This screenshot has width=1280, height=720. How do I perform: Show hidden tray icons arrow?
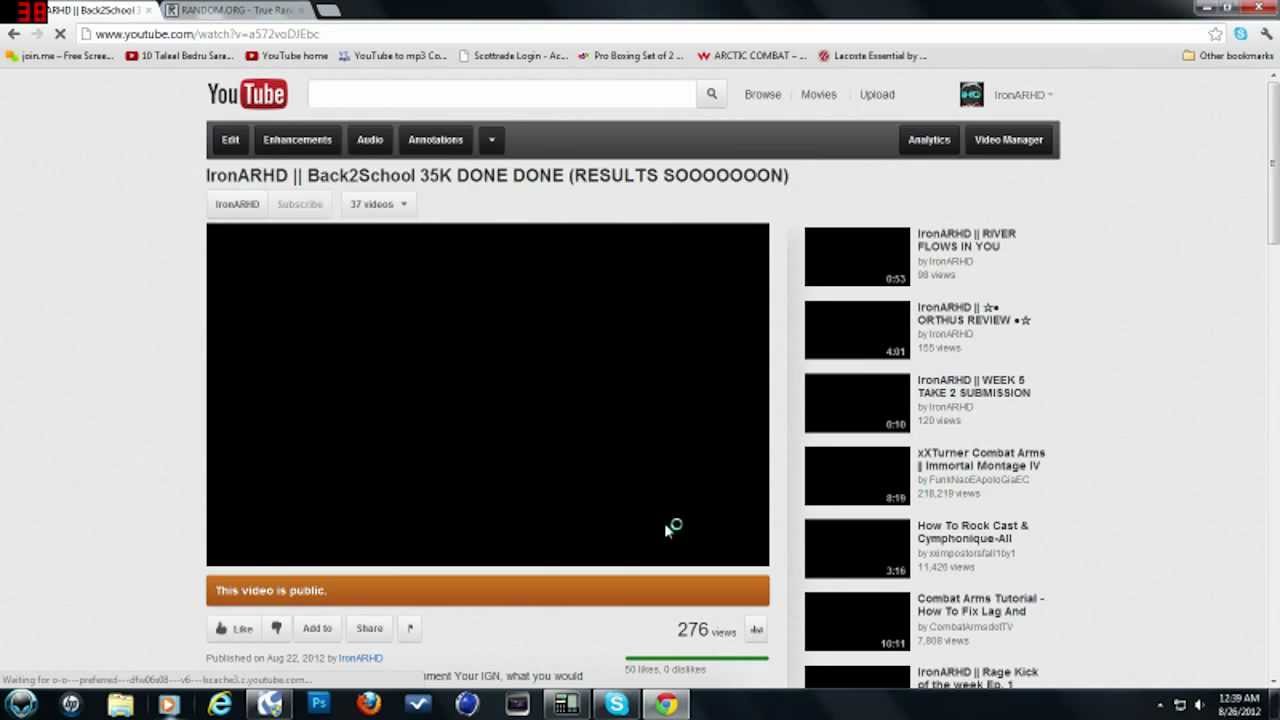point(1160,705)
